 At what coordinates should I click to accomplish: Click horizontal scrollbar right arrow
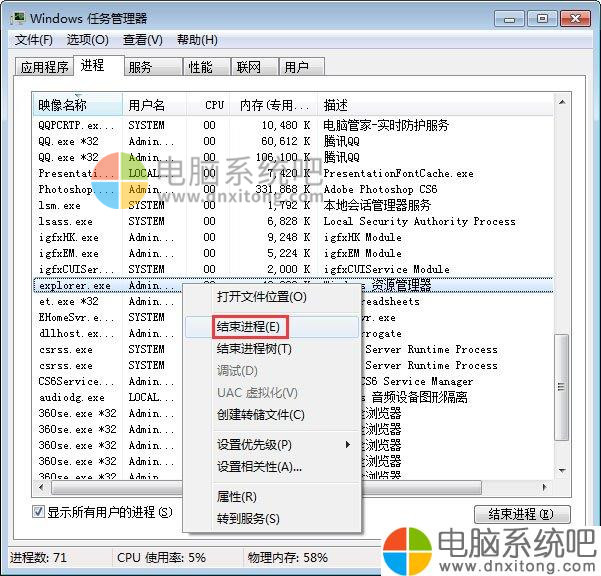(x=545, y=487)
